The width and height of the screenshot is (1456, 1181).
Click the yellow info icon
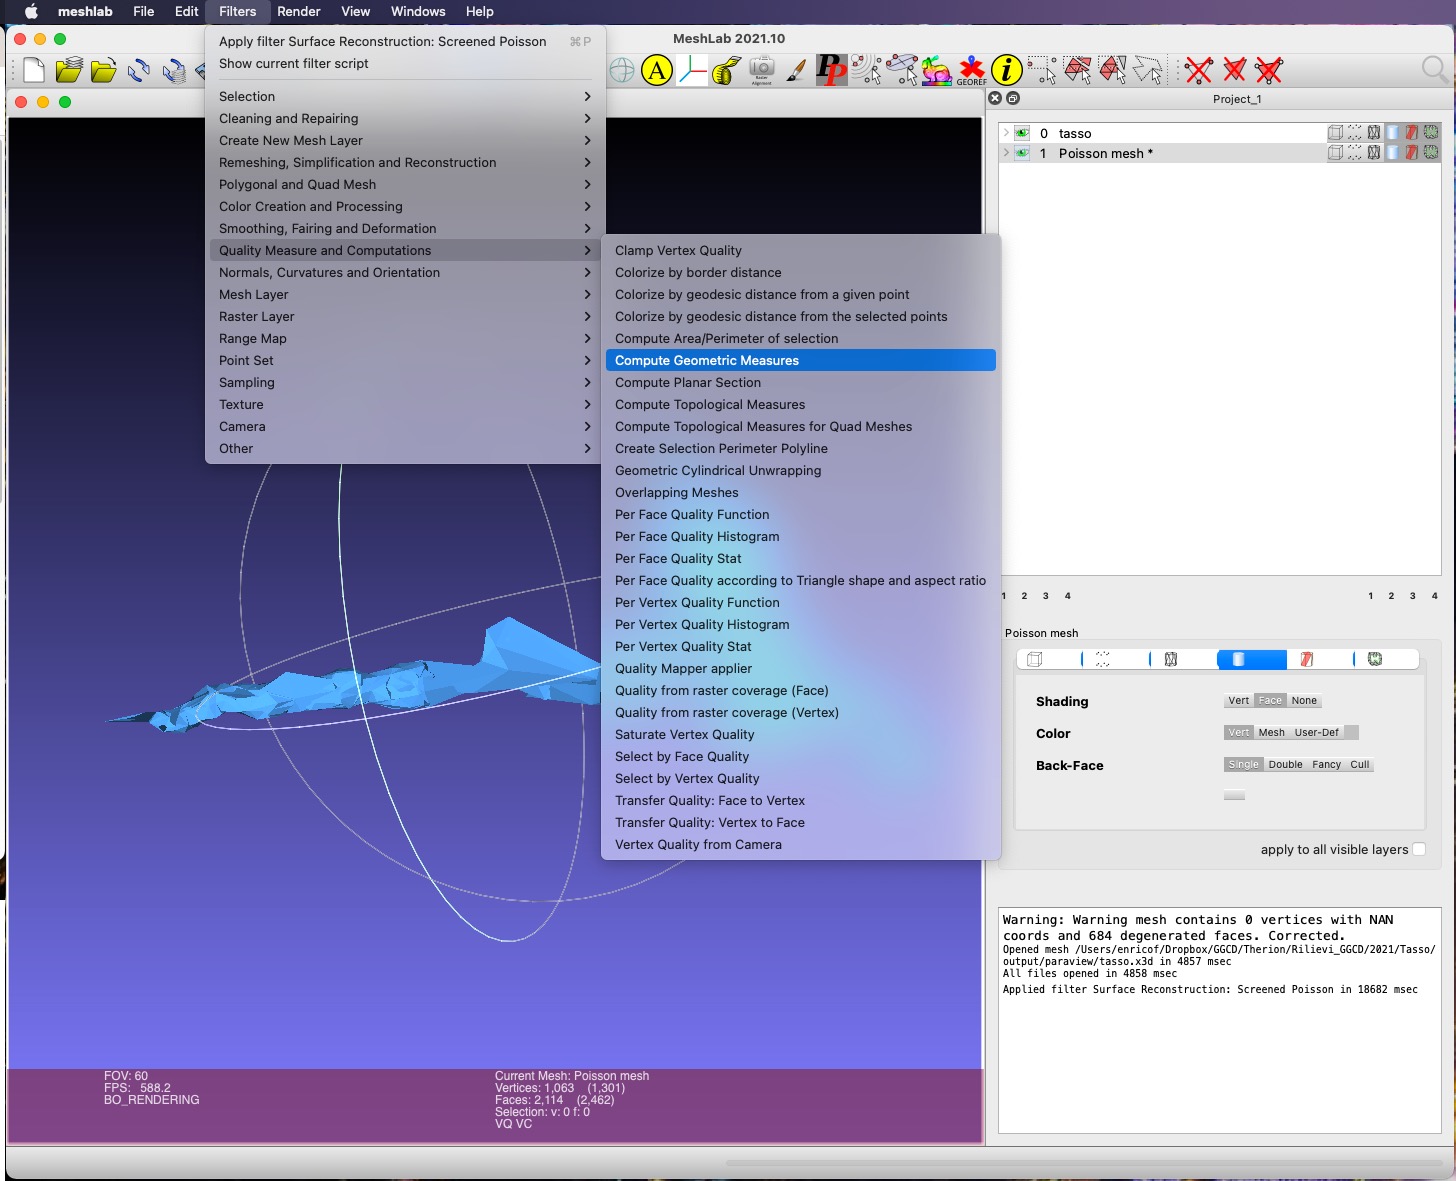click(x=1007, y=70)
